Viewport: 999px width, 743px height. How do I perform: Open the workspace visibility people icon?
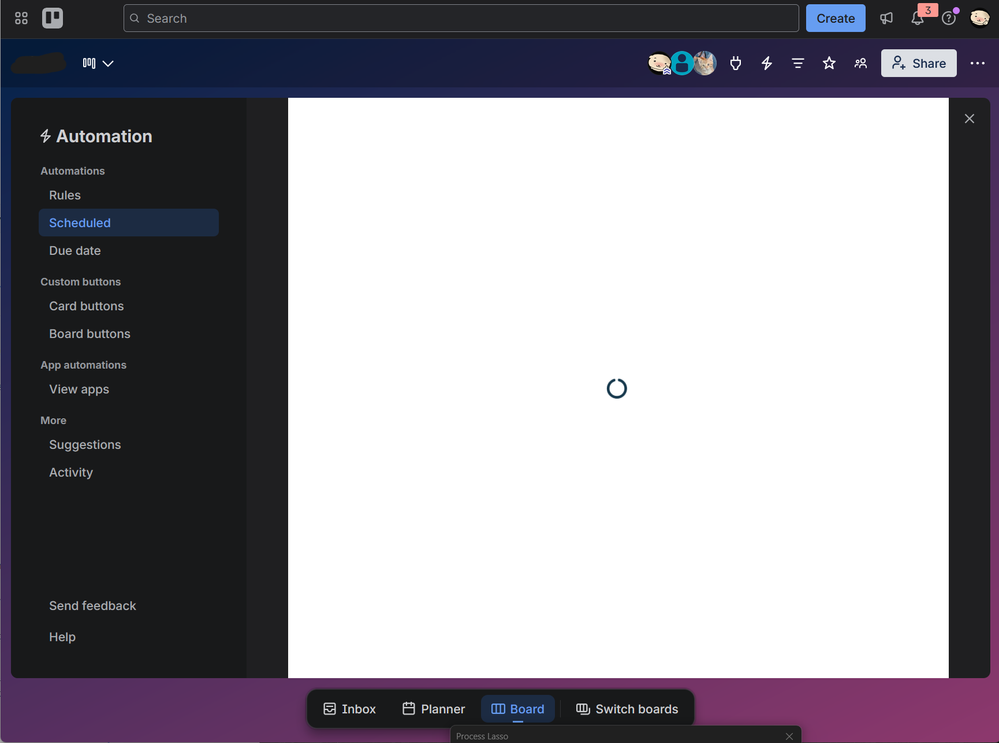(861, 63)
